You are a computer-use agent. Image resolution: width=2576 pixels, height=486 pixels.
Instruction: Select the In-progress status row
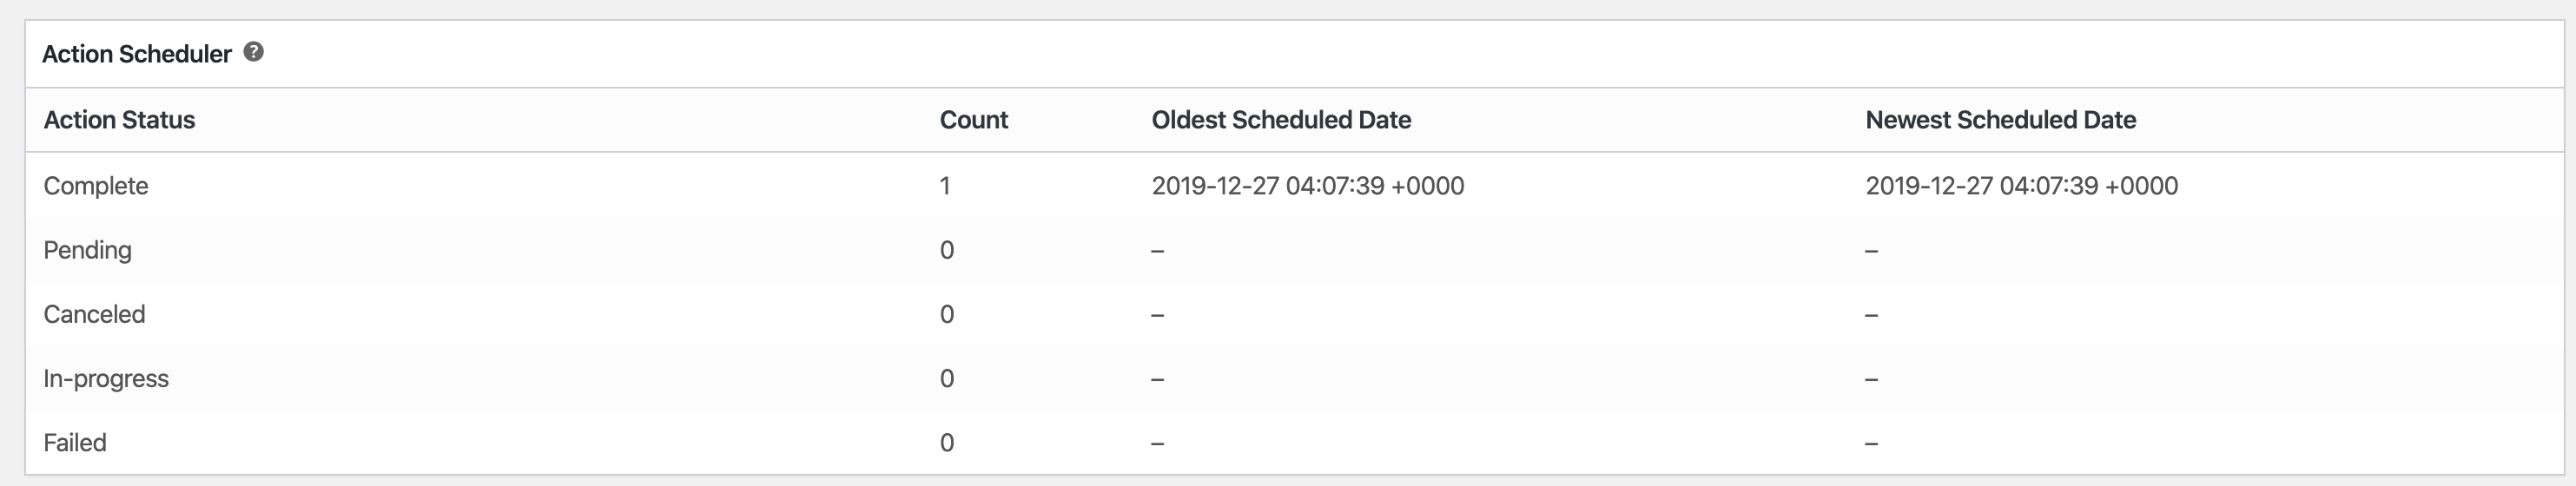coord(1295,378)
